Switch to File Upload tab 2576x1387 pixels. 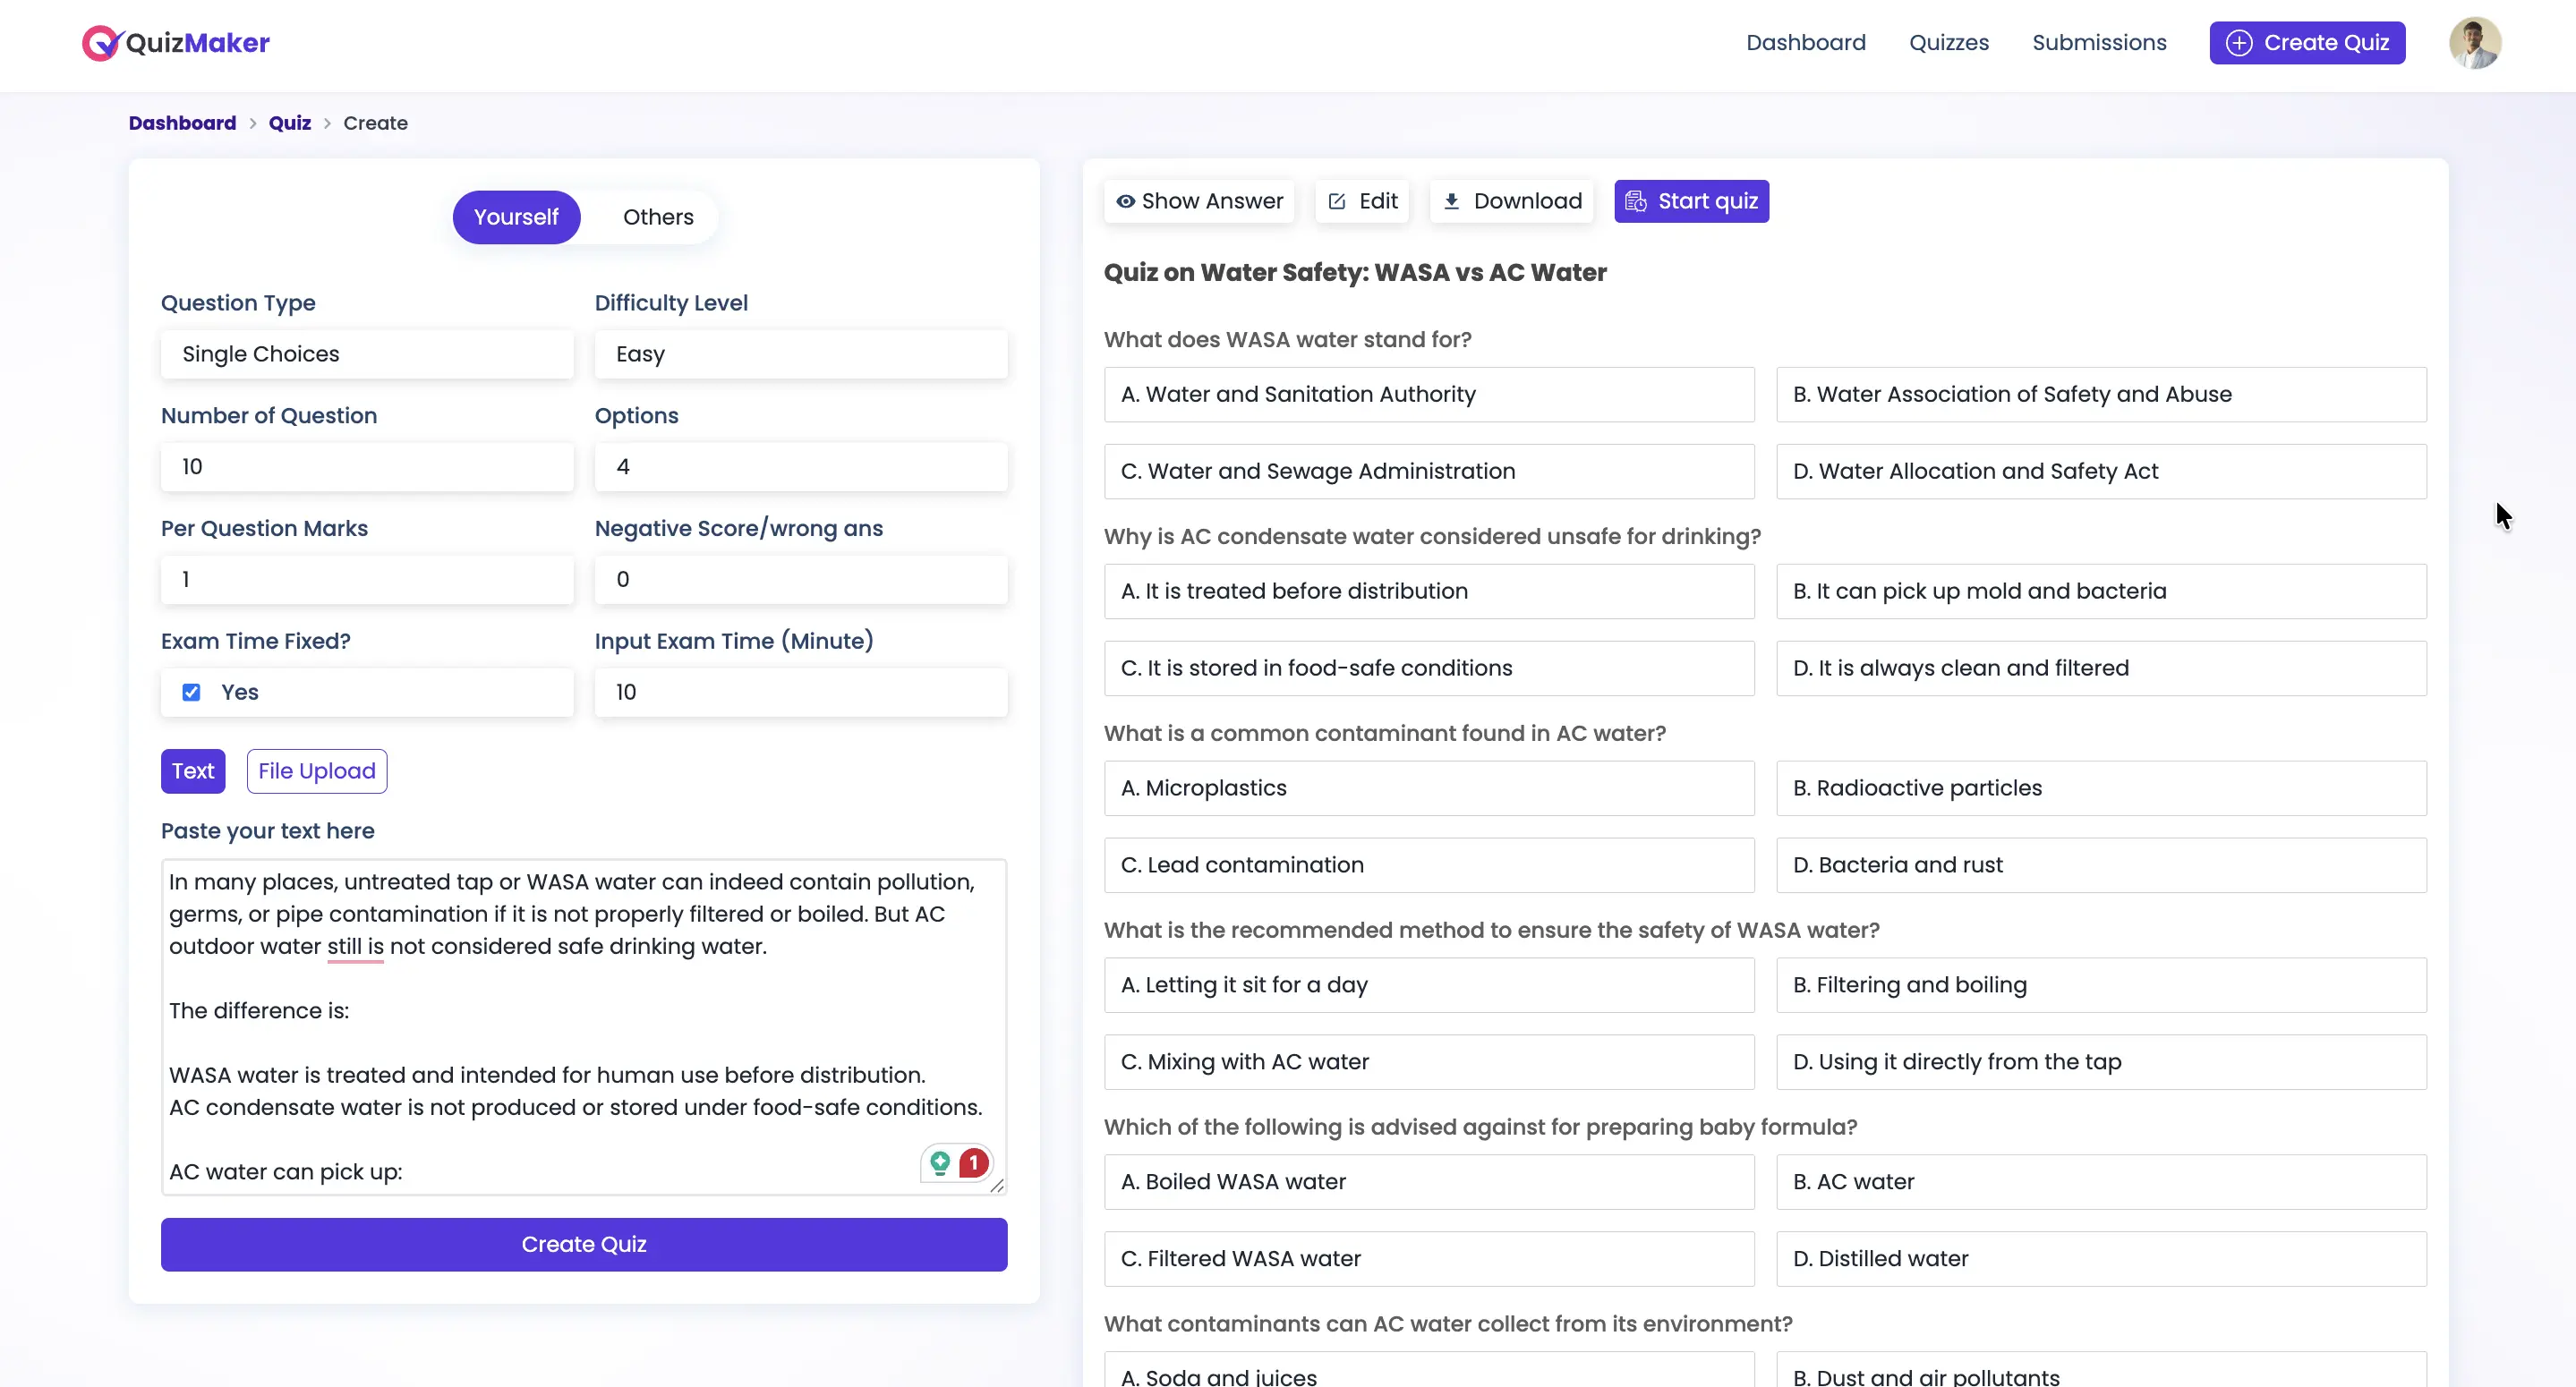coord(317,771)
